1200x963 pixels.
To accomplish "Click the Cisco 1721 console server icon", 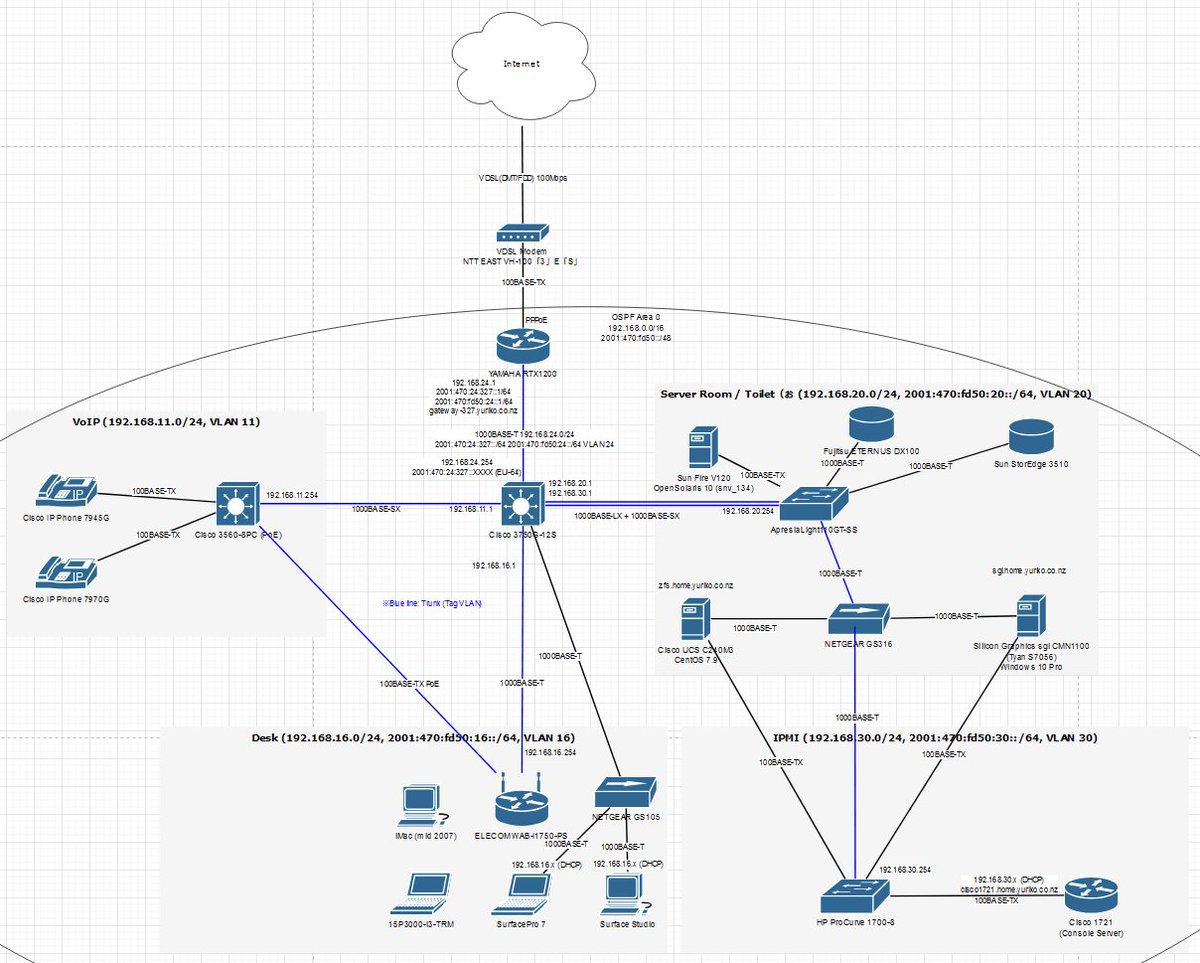I will [x=1091, y=893].
